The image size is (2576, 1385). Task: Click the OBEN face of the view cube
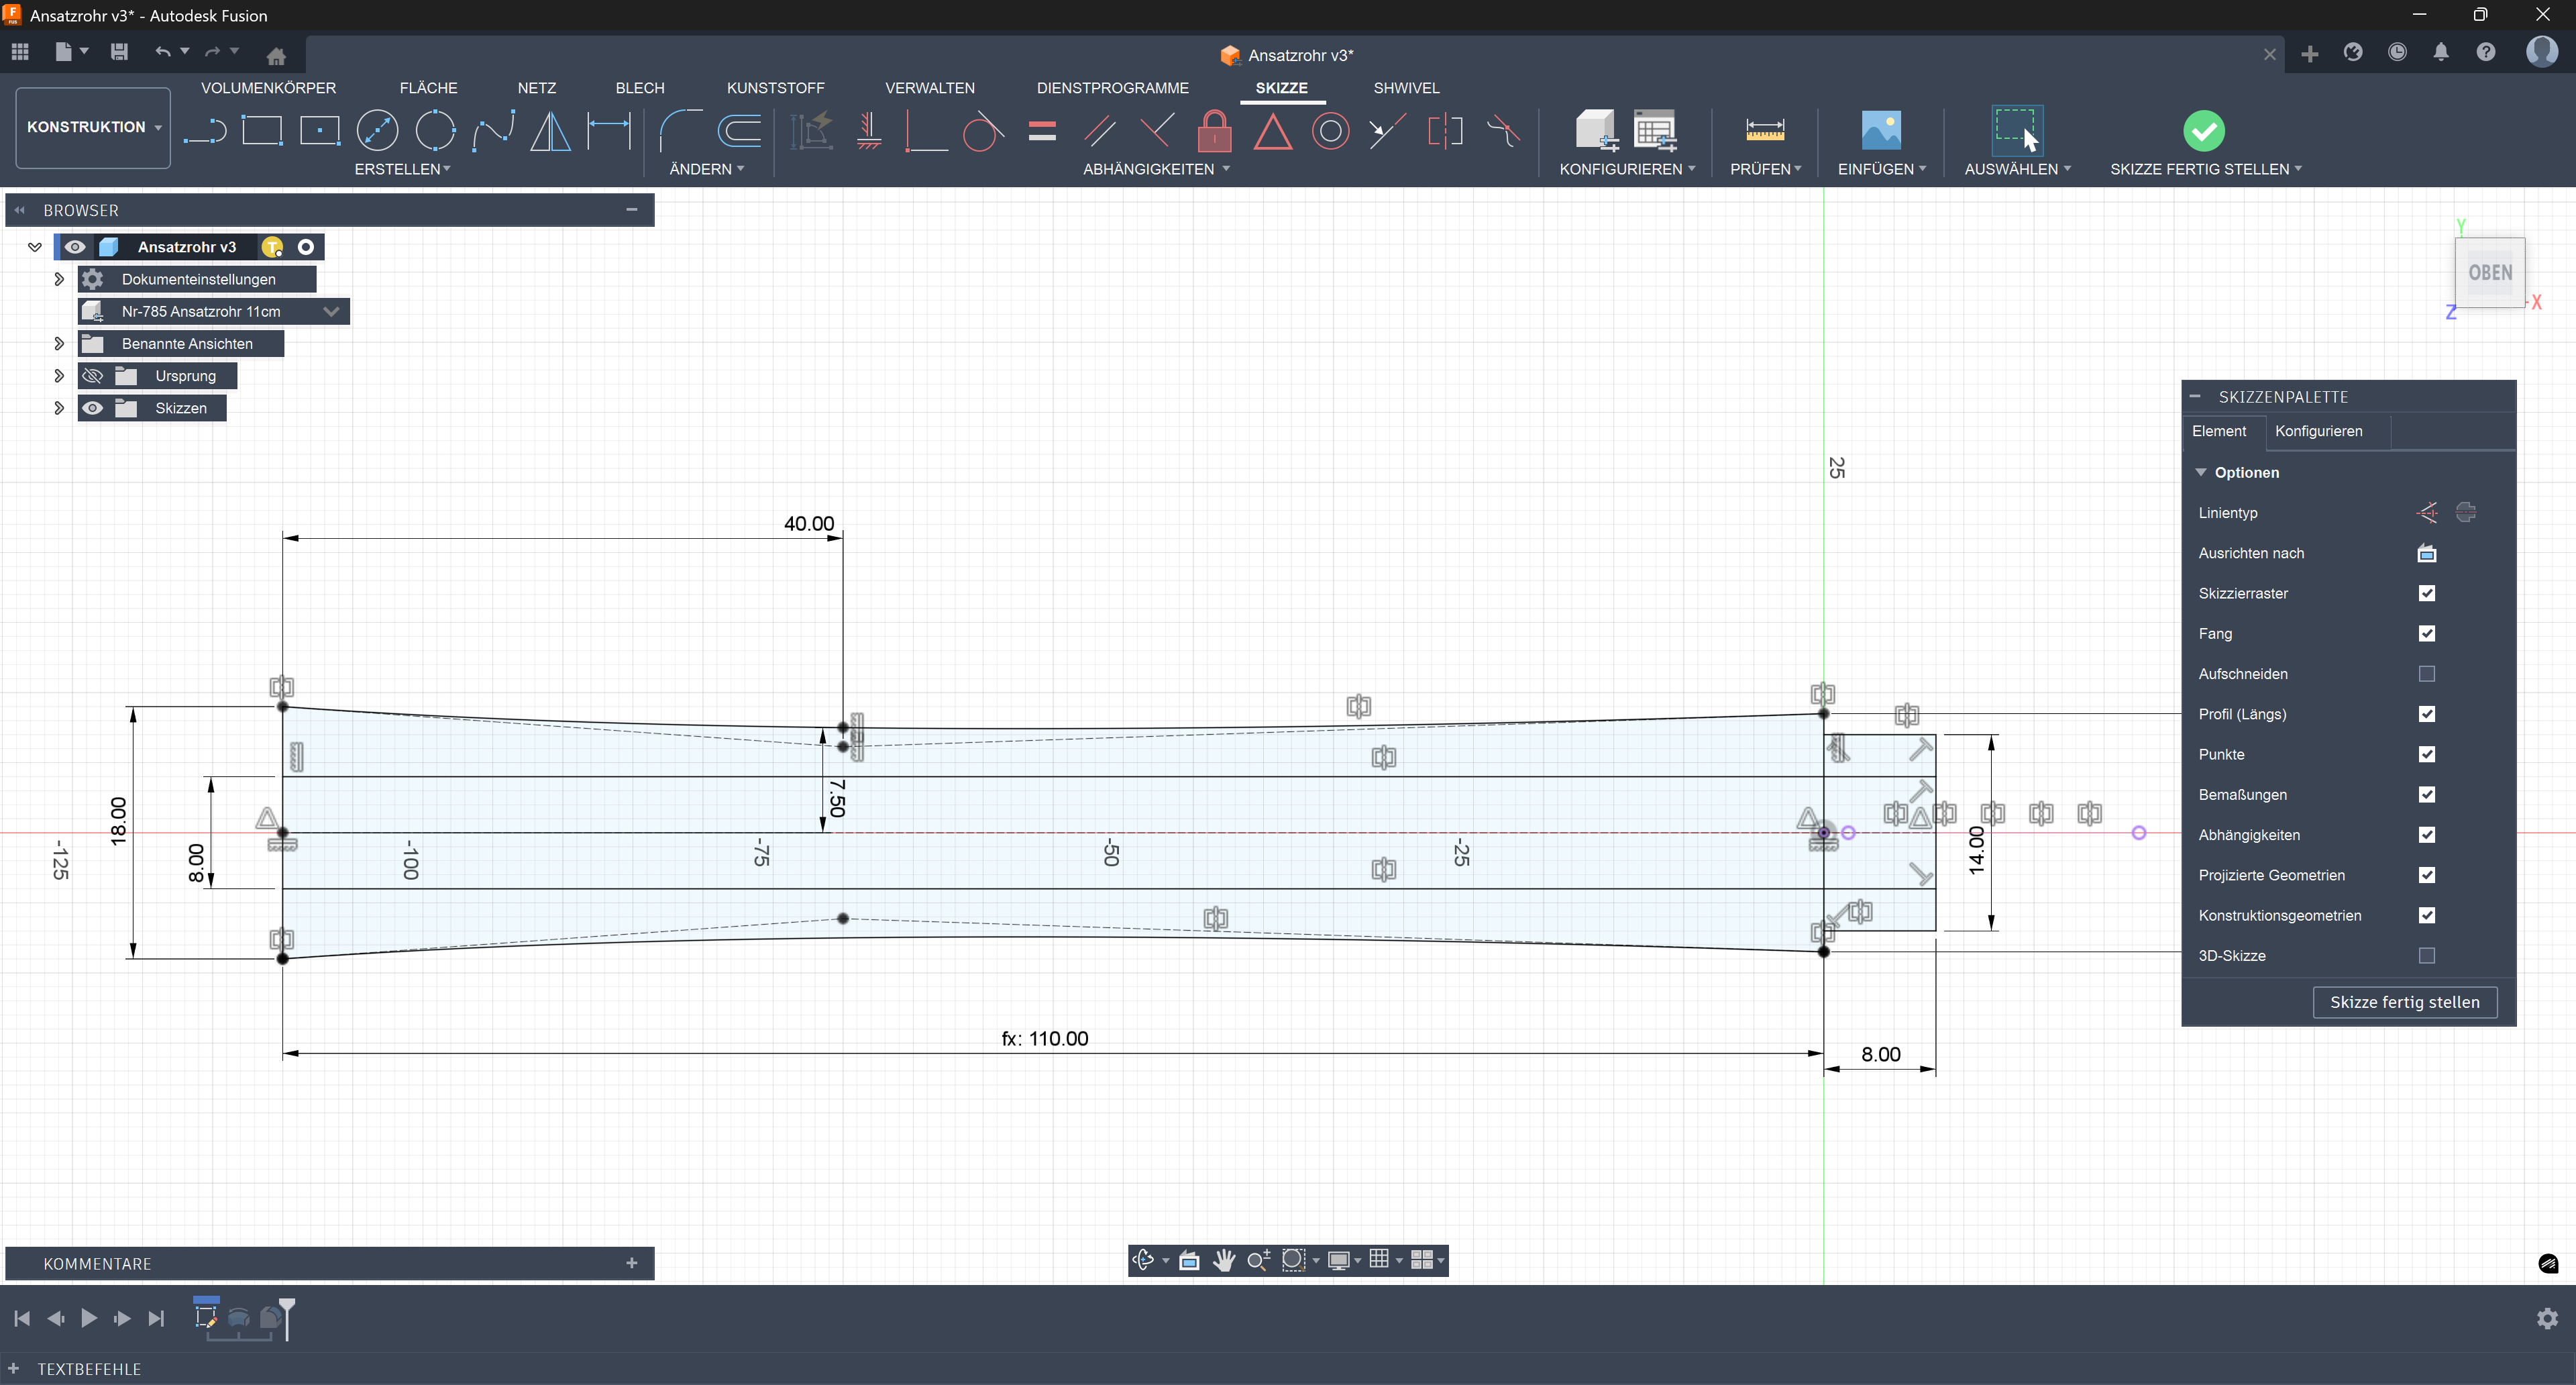[x=2489, y=273]
